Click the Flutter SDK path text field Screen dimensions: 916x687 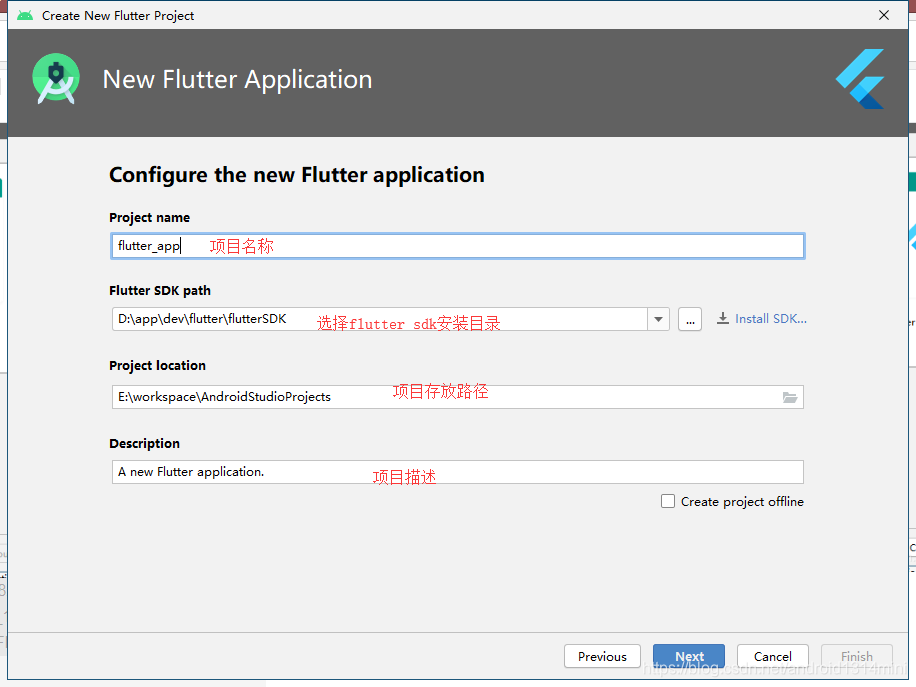(380, 319)
